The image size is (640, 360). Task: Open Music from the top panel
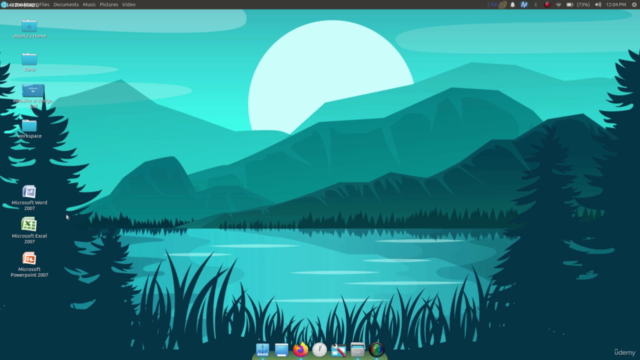coord(89,4)
